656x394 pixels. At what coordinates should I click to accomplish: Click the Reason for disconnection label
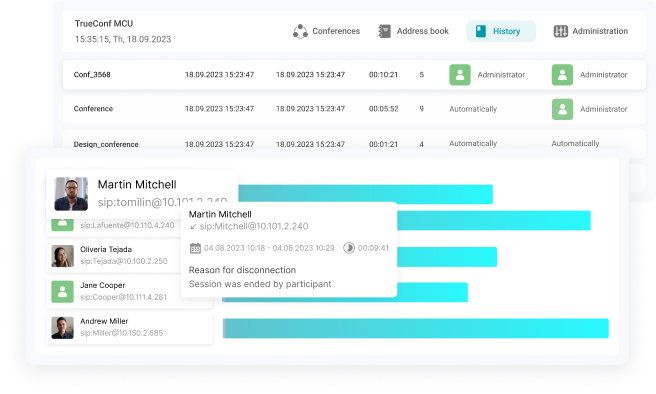242,270
